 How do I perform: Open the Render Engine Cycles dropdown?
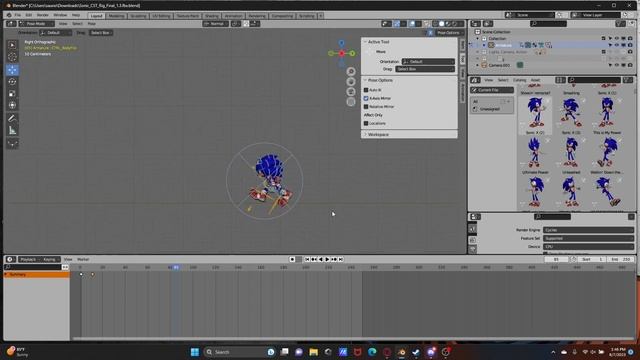588,230
